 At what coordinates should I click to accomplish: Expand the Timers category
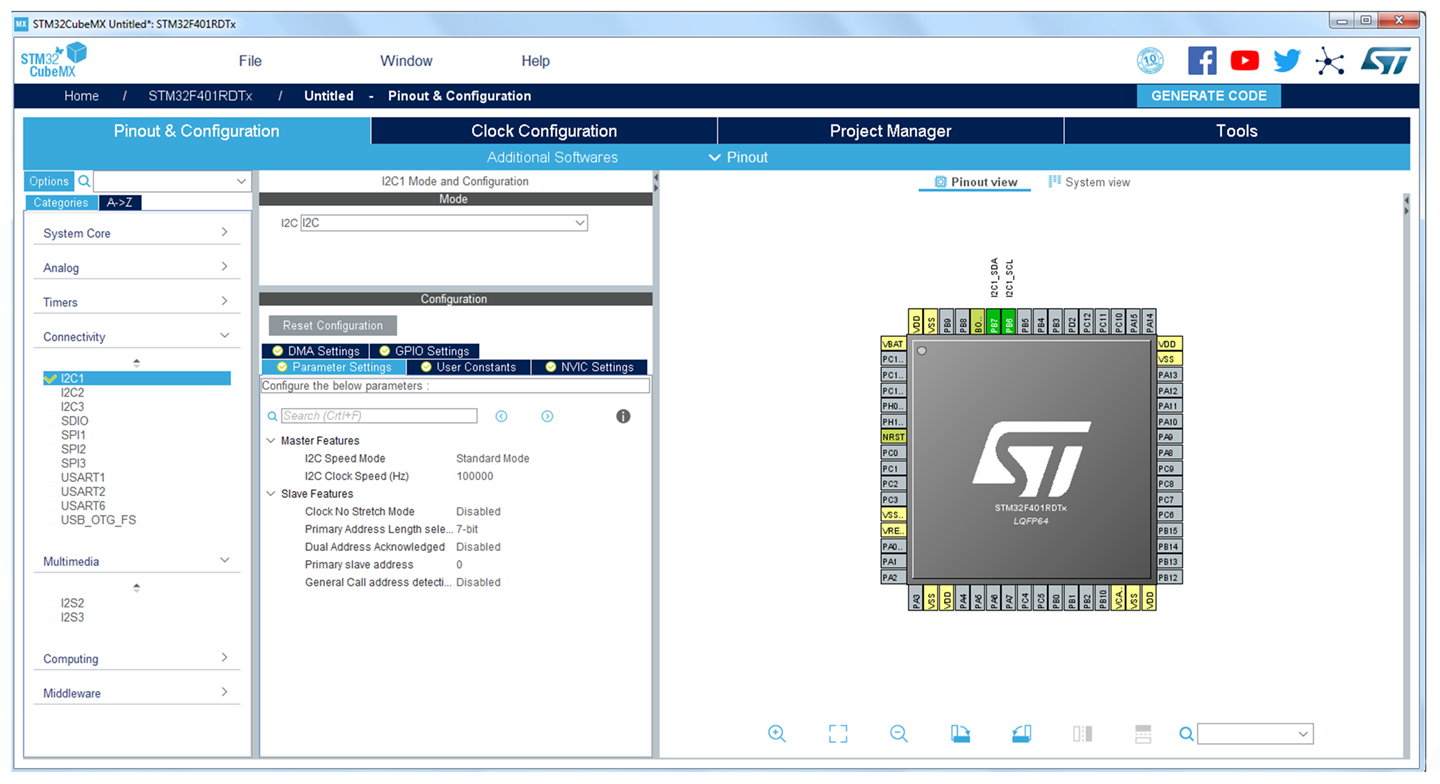[137, 302]
